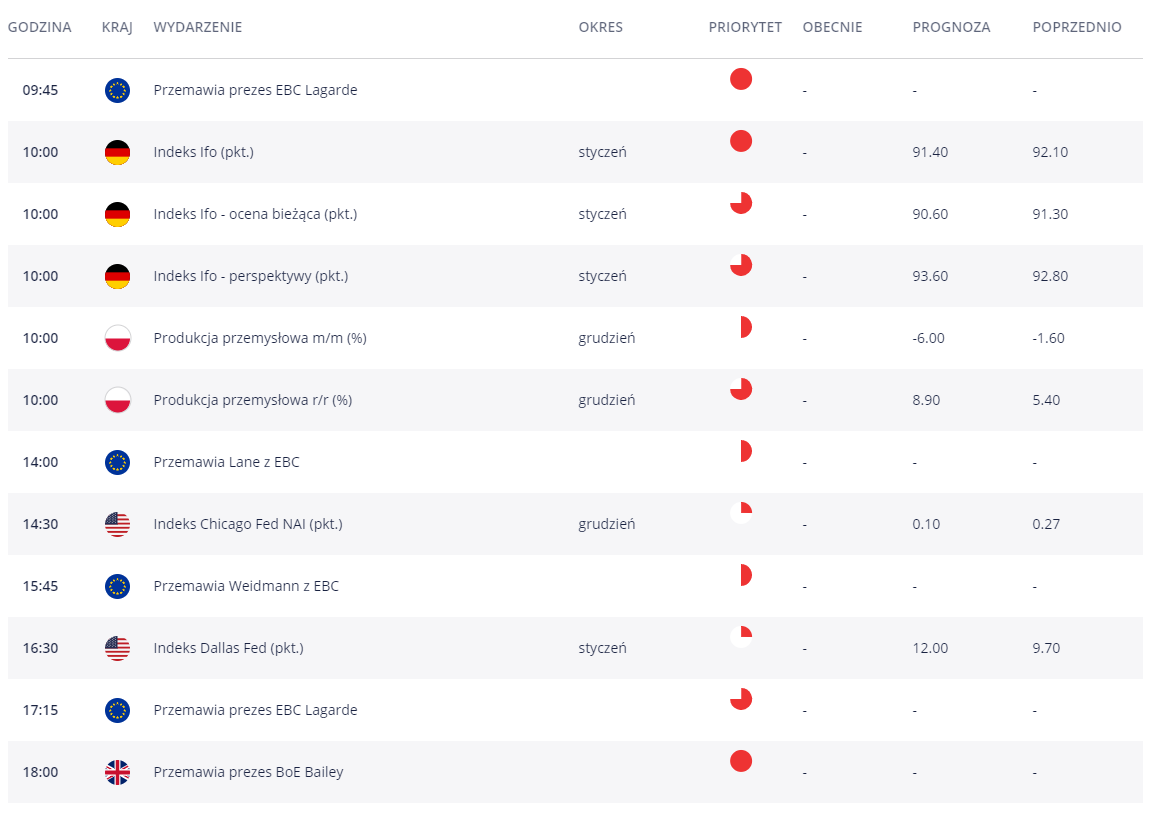The height and width of the screenshot is (819, 1163).
Task: Click the PRIORYTET column header
Action: tap(745, 27)
